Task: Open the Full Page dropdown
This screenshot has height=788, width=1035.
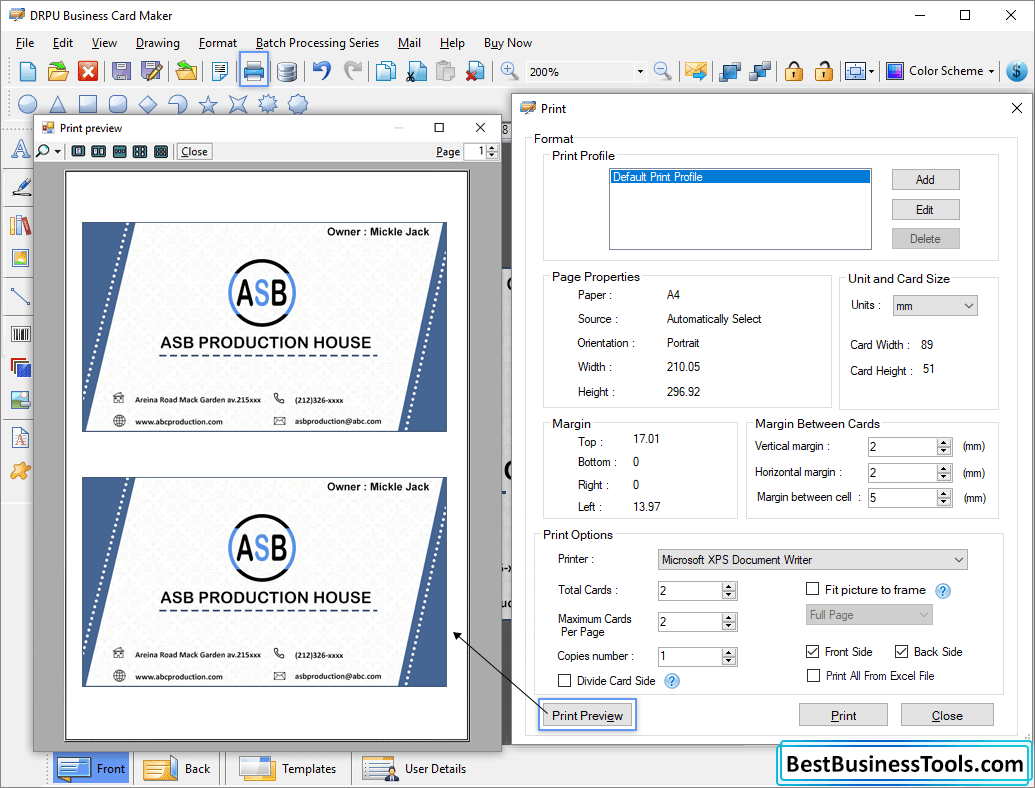Action: click(869, 614)
